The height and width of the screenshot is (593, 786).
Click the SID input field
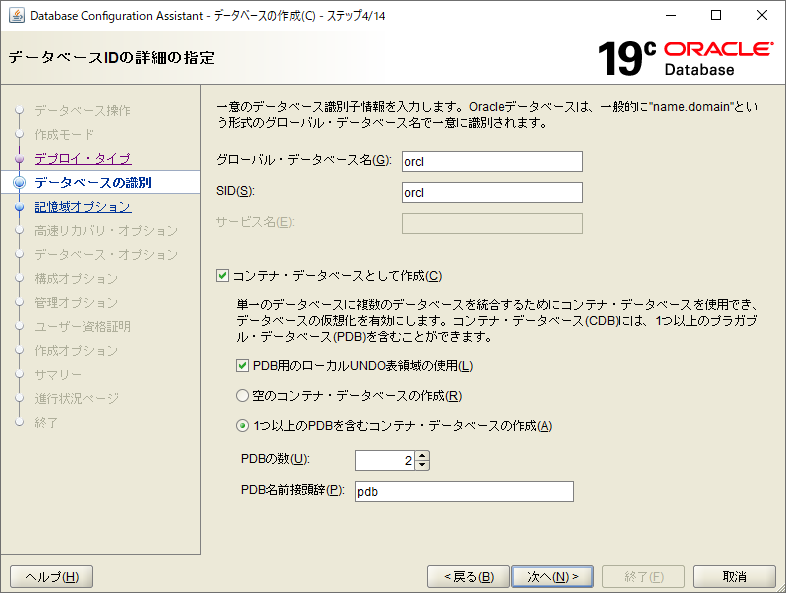click(492, 192)
